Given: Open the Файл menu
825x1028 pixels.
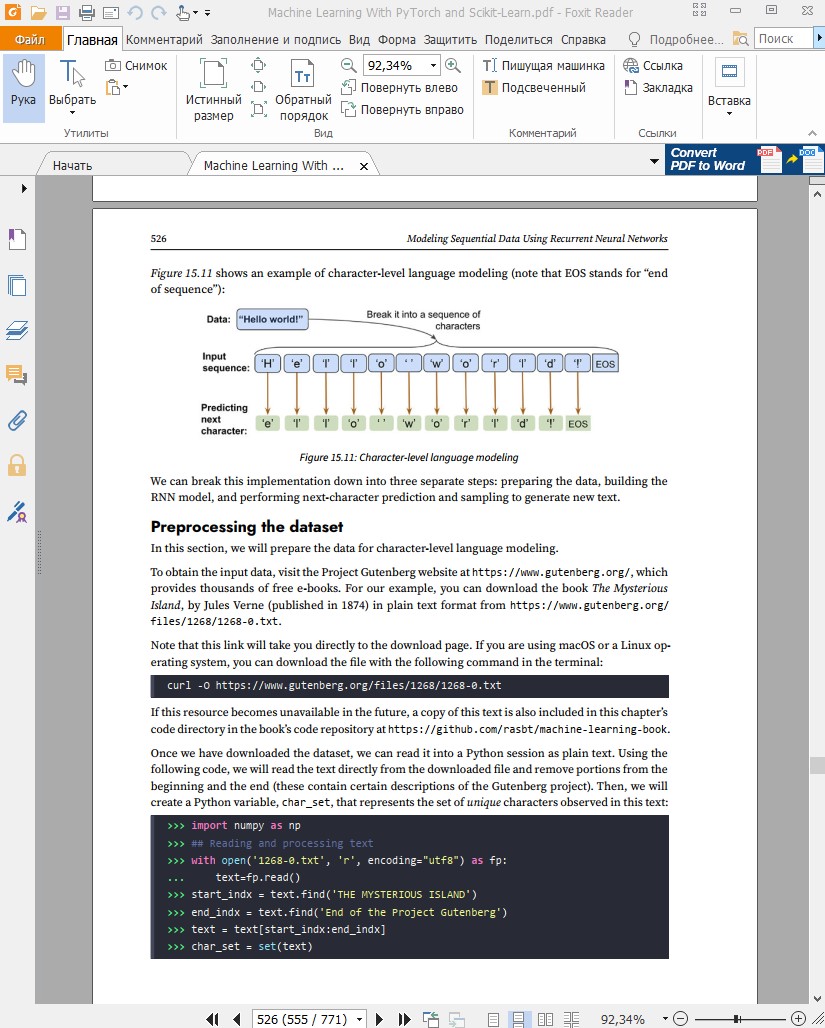Looking at the screenshot, I should coord(30,40).
